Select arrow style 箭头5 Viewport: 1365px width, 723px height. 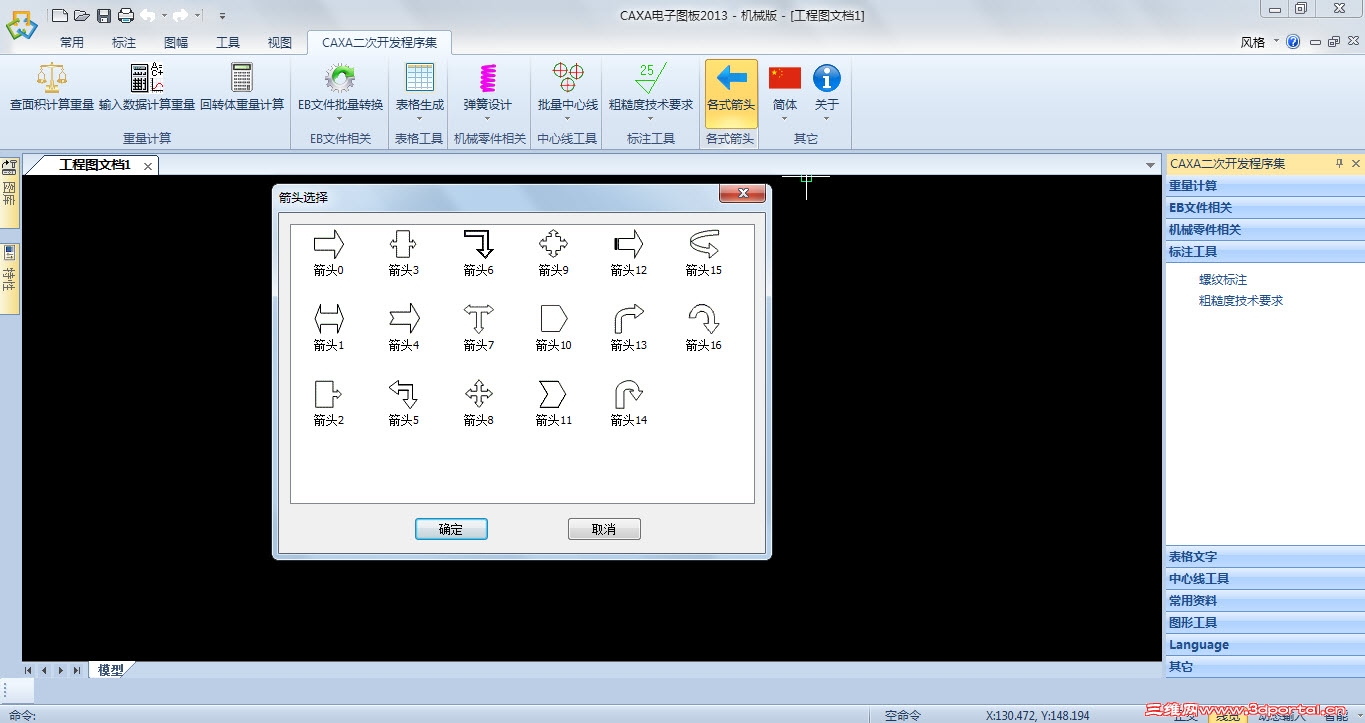coord(403,402)
